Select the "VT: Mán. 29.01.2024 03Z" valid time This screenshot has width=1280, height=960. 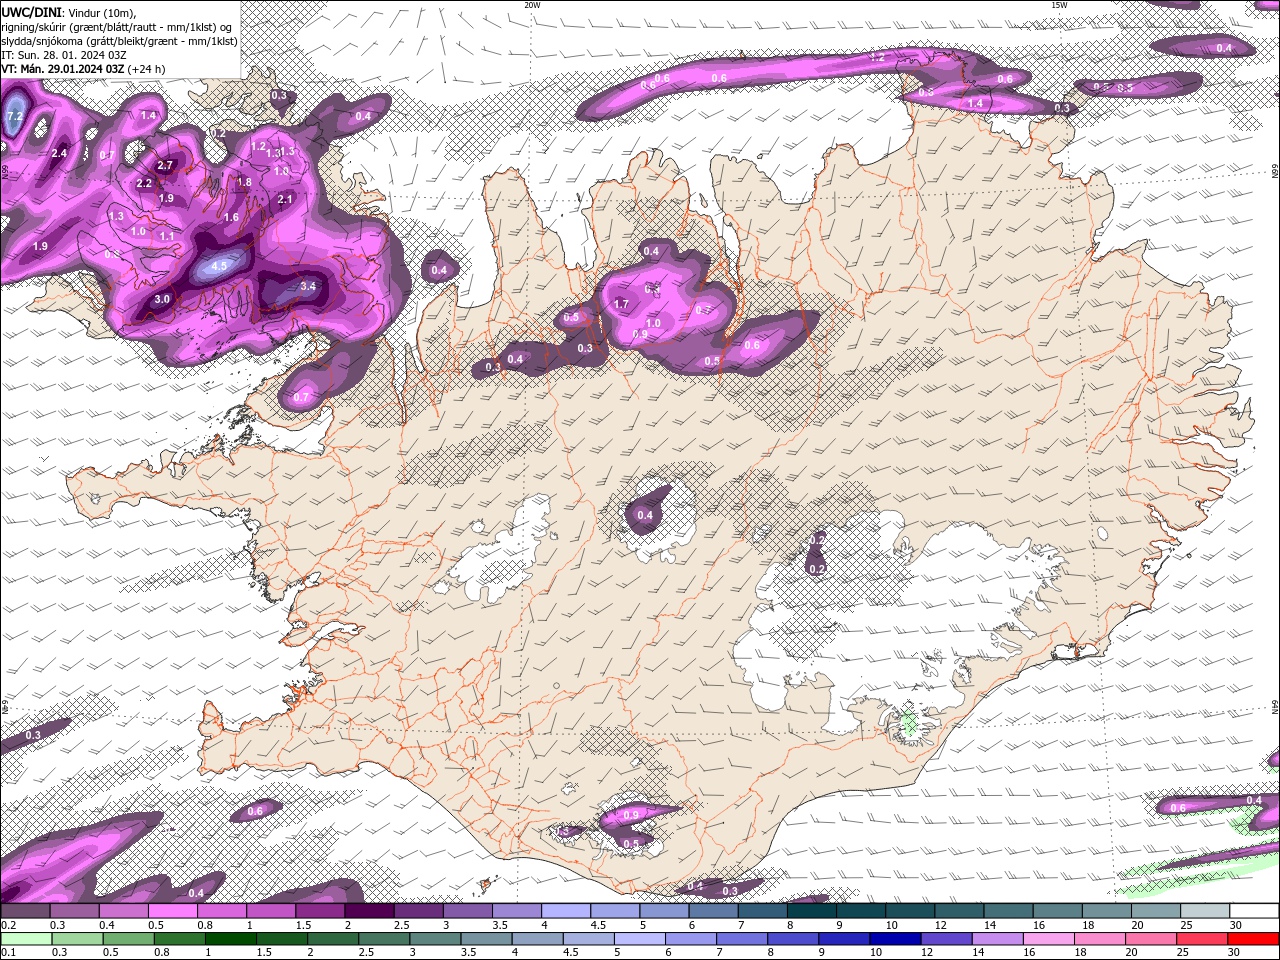point(62,69)
